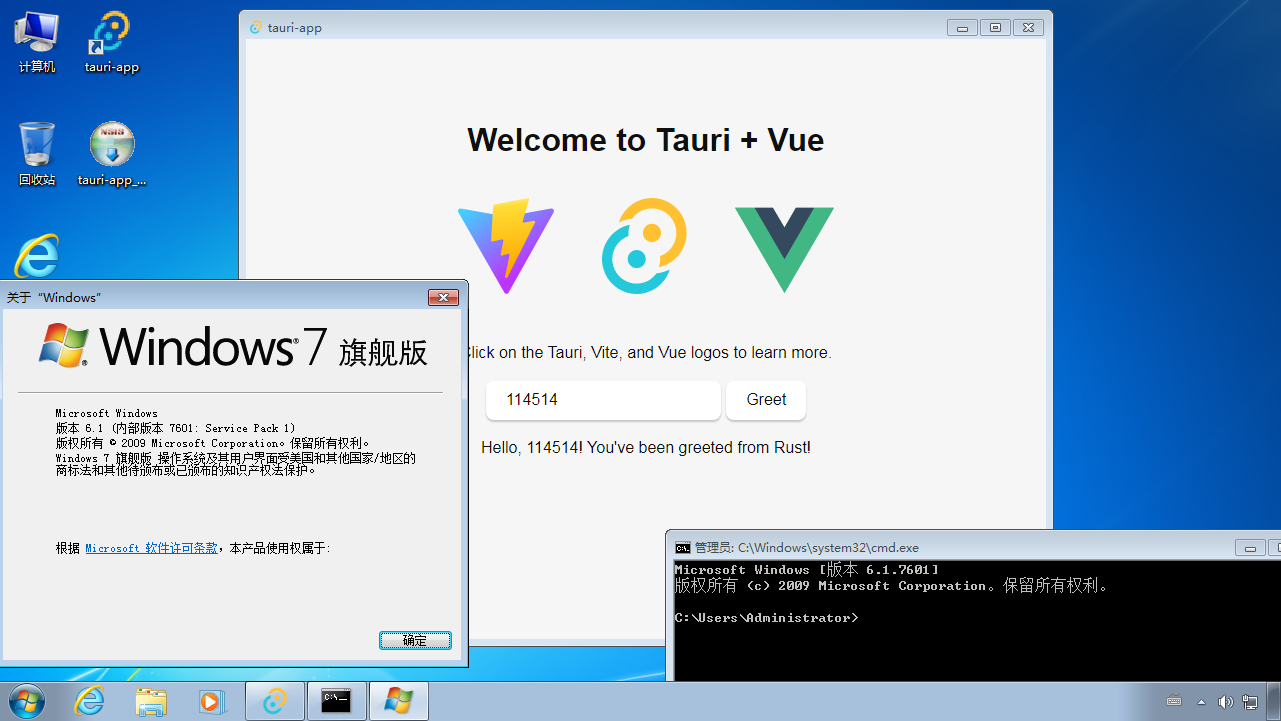This screenshot has width=1281, height=721.
Task: Select the 计算机 desktop icon
Action: point(37,42)
